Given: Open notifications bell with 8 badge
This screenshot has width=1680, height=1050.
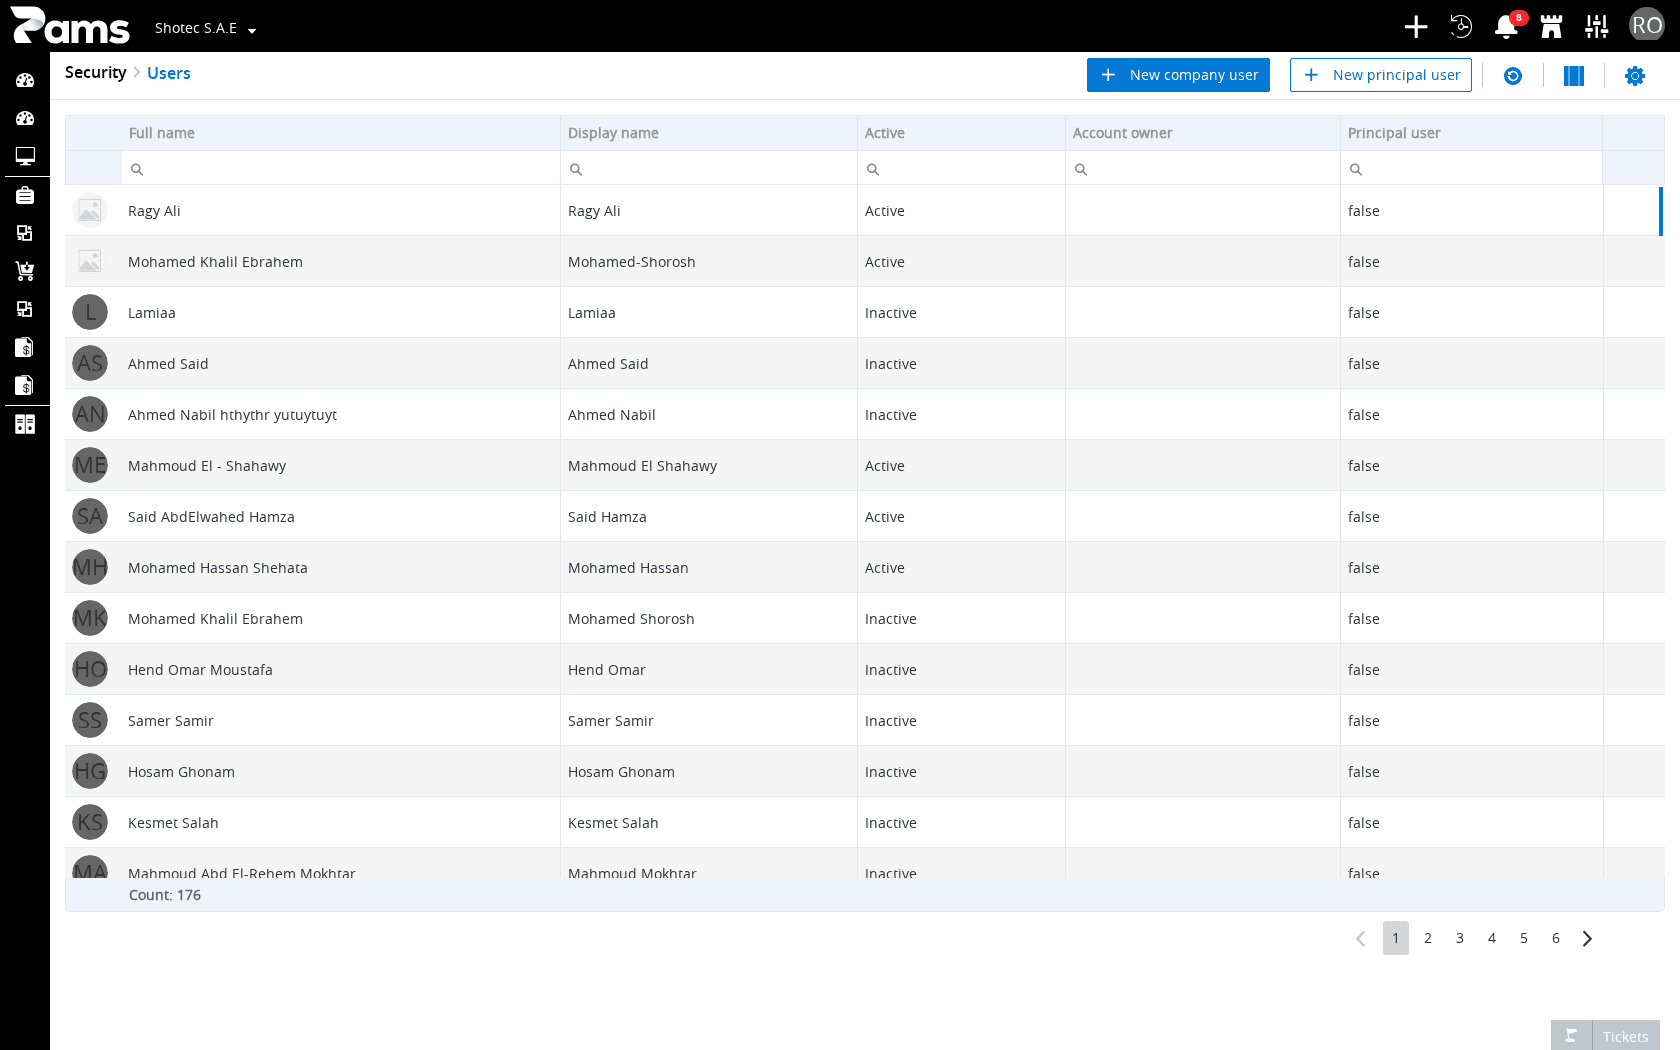Looking at the screenshot, I should click(x=1506, y=27).
